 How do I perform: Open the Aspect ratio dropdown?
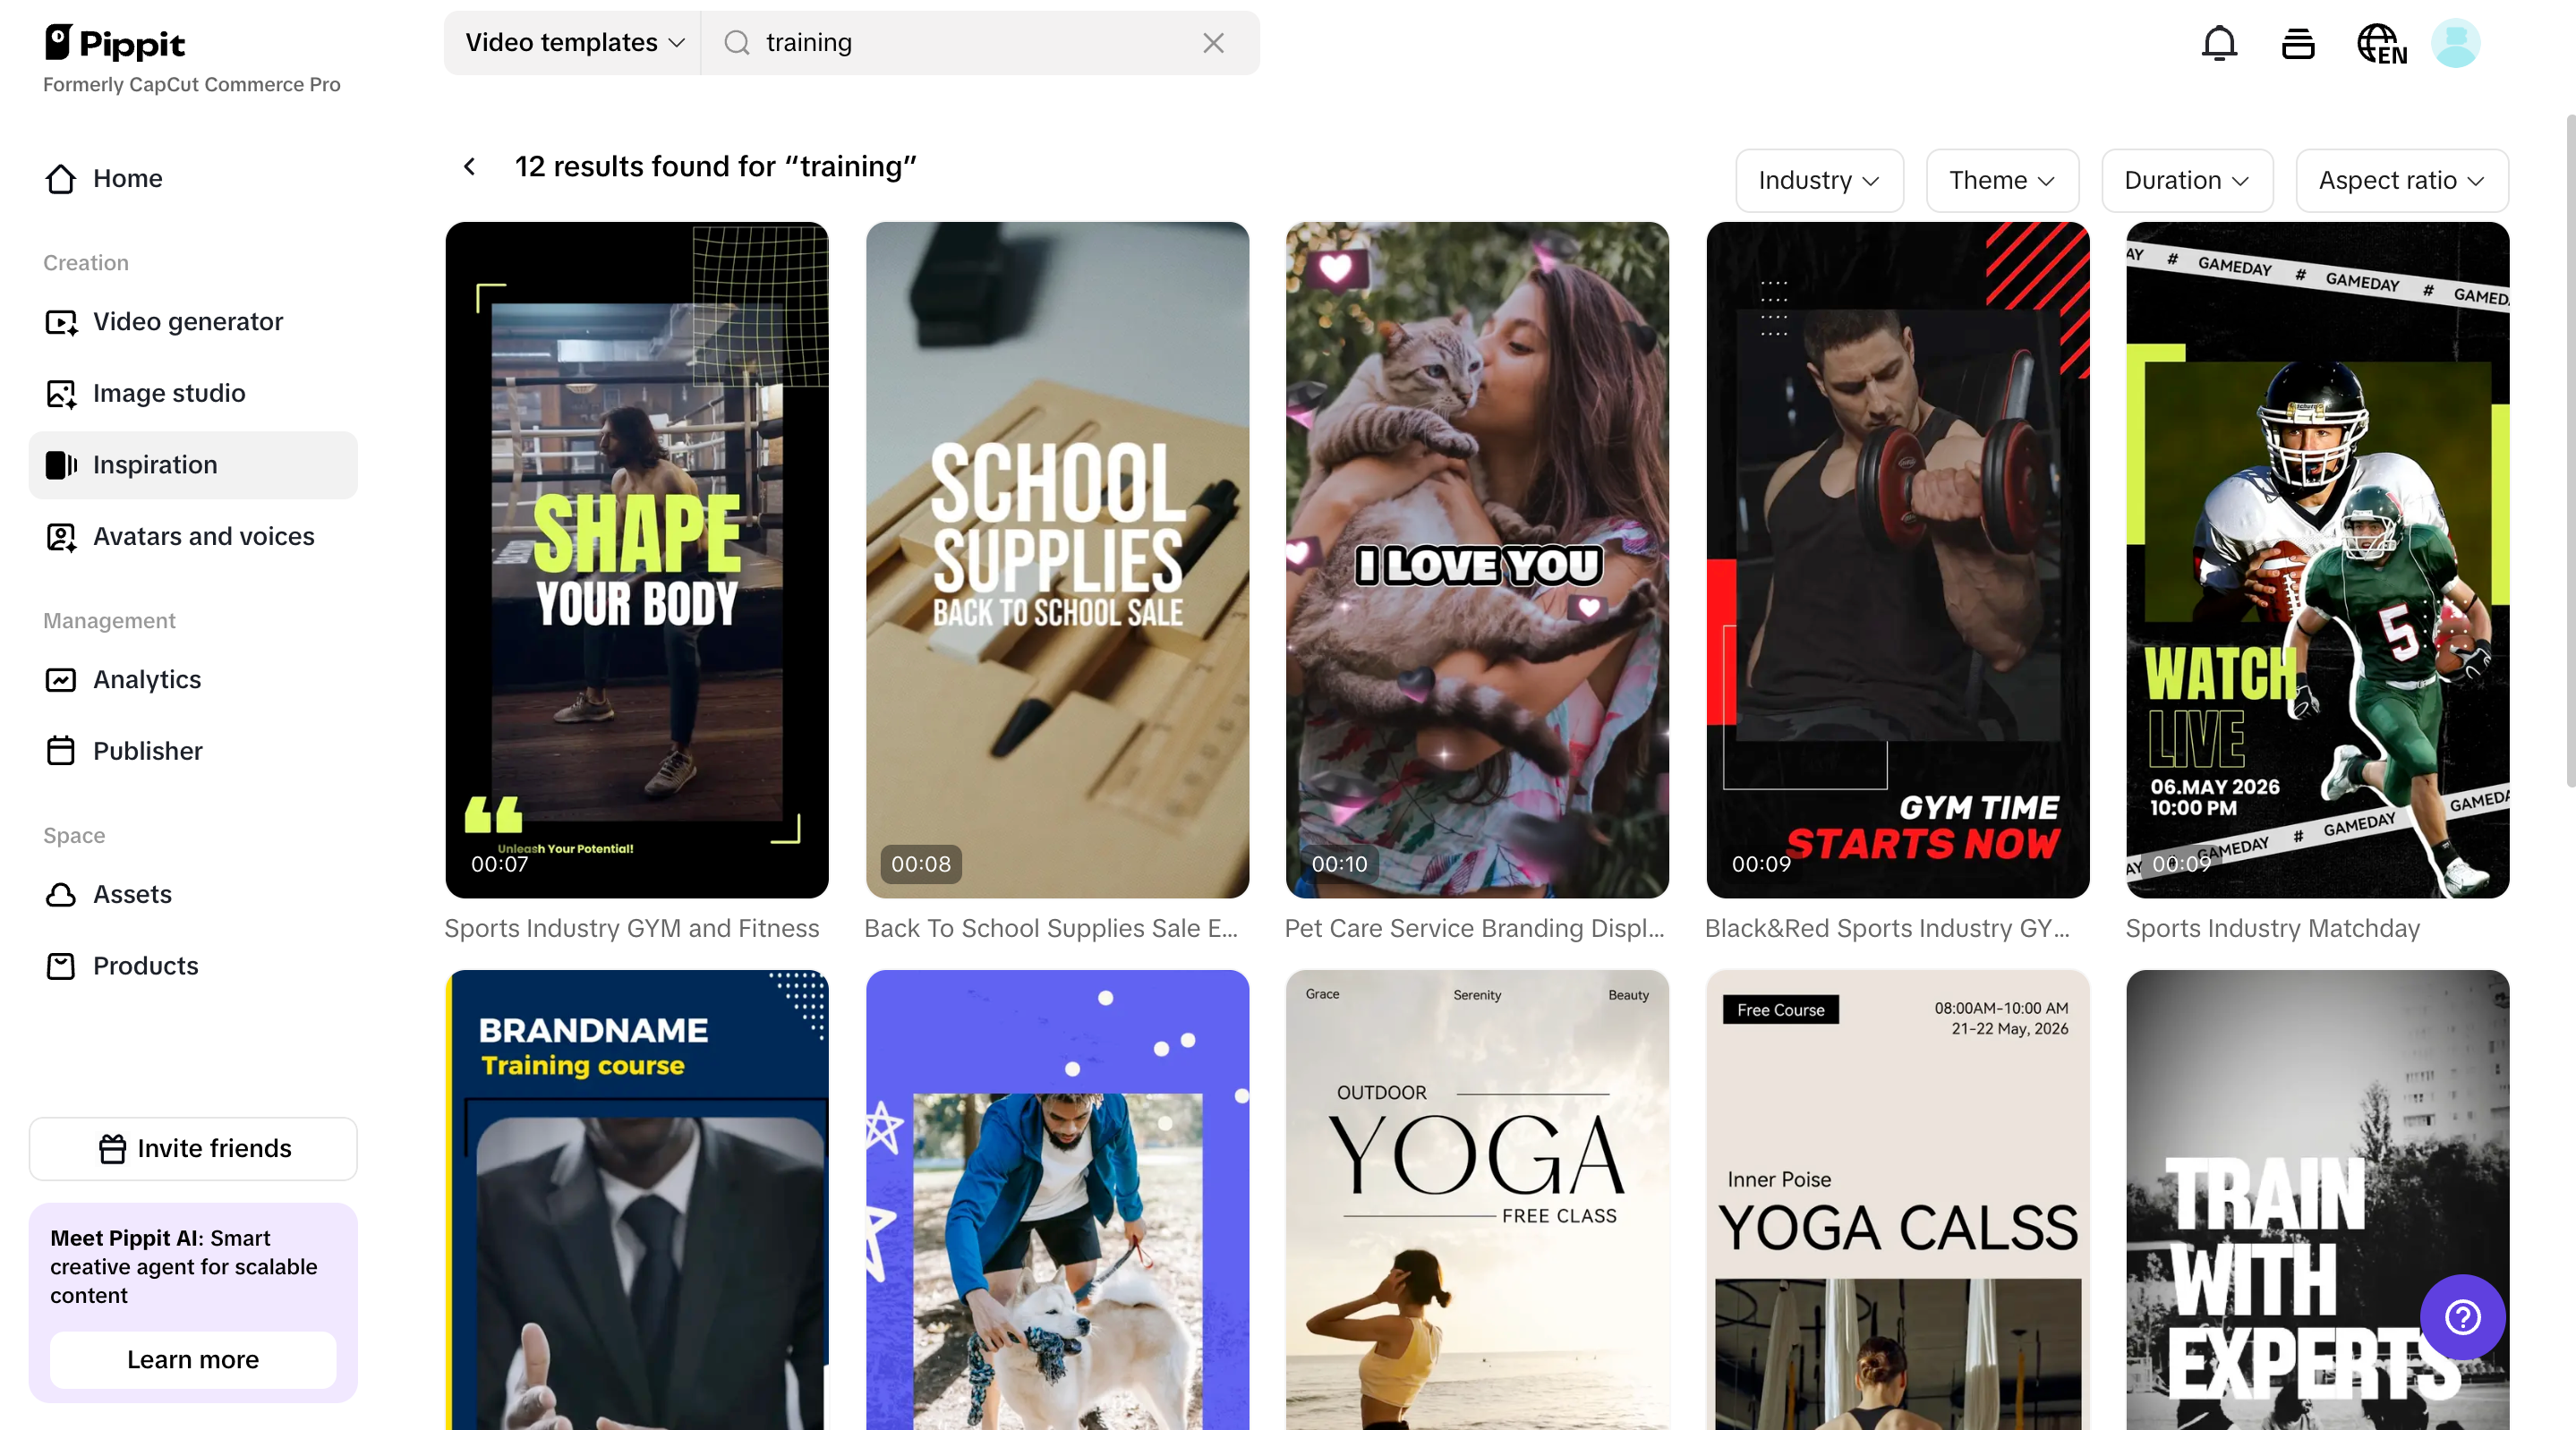click(2401, 180)
